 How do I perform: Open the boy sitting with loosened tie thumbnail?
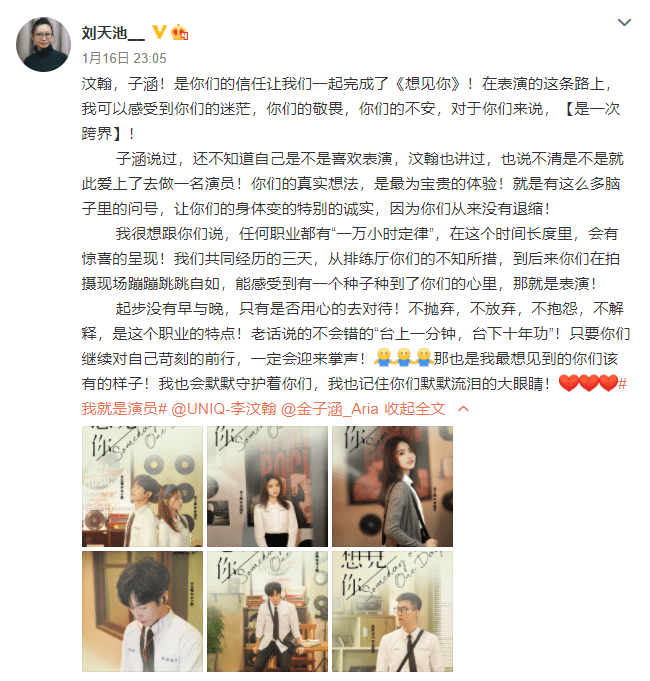tap(267, 612)
